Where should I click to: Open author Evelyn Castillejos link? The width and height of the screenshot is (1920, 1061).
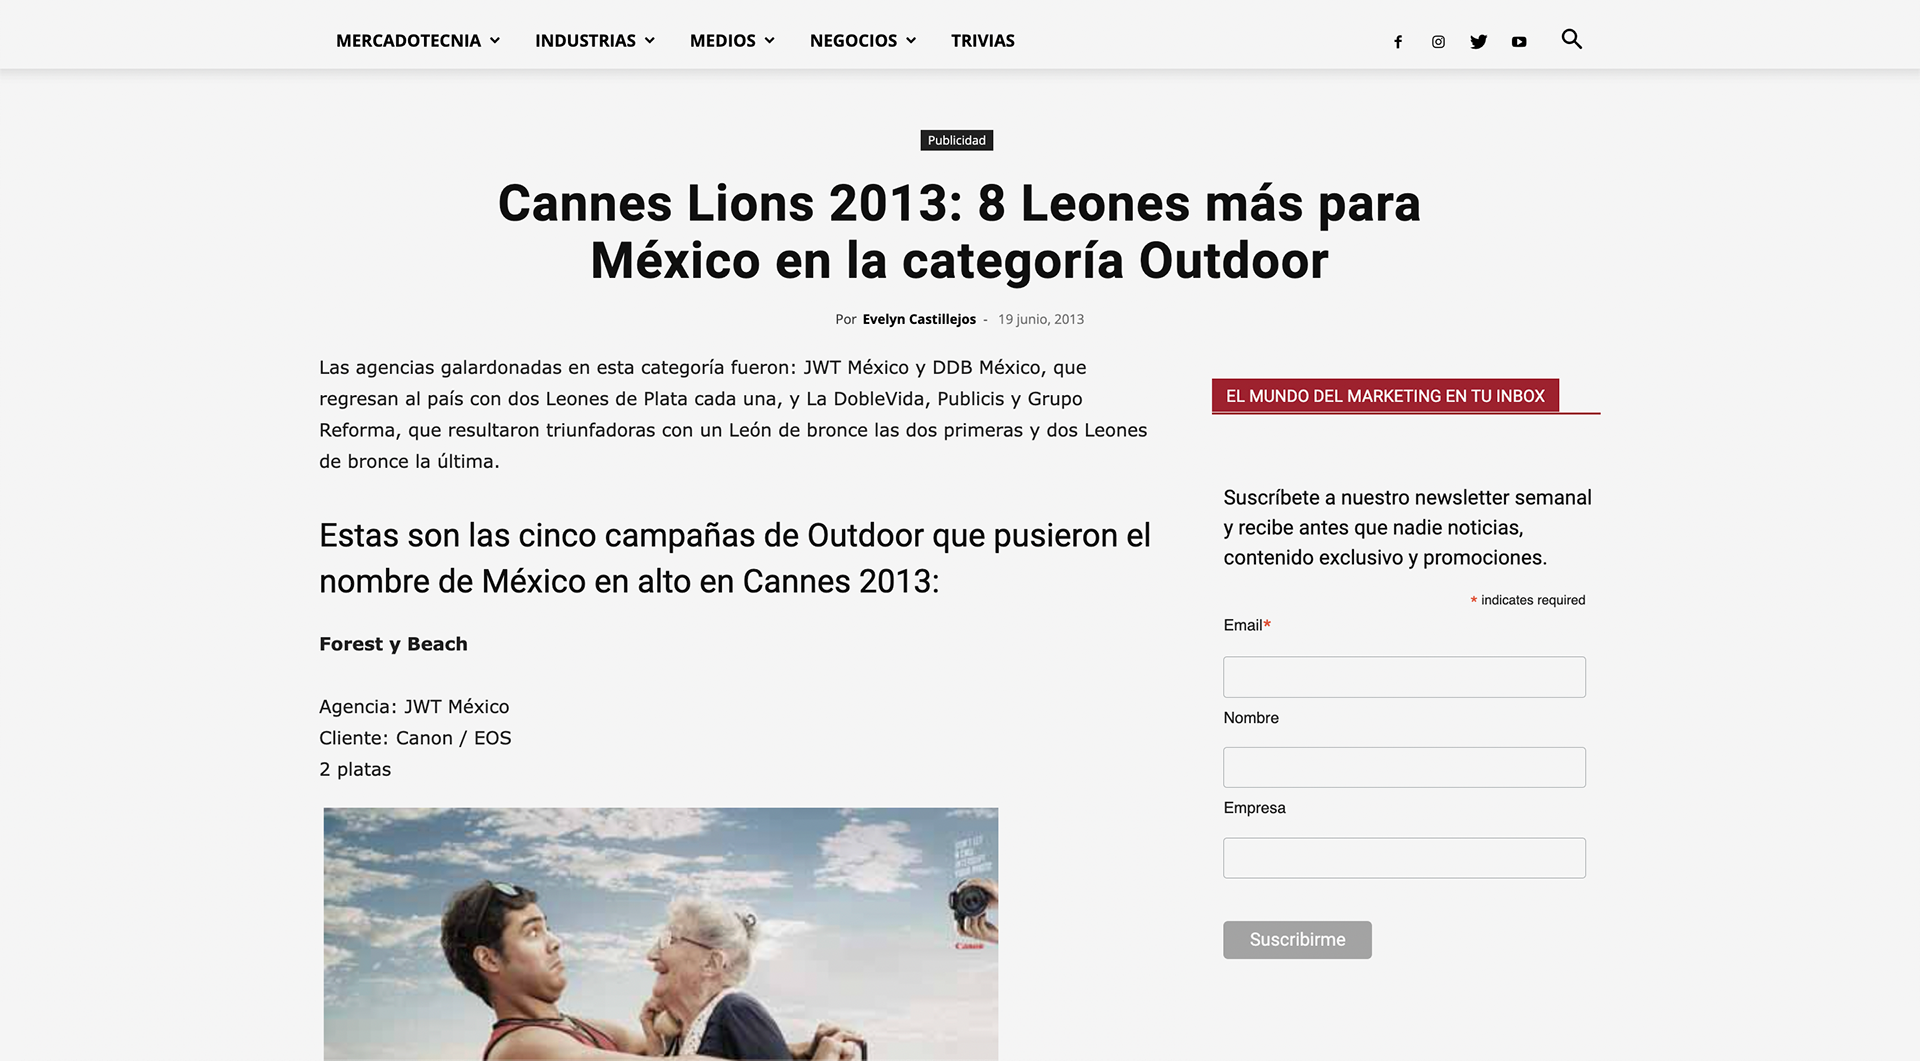click(x=919, y=319)
